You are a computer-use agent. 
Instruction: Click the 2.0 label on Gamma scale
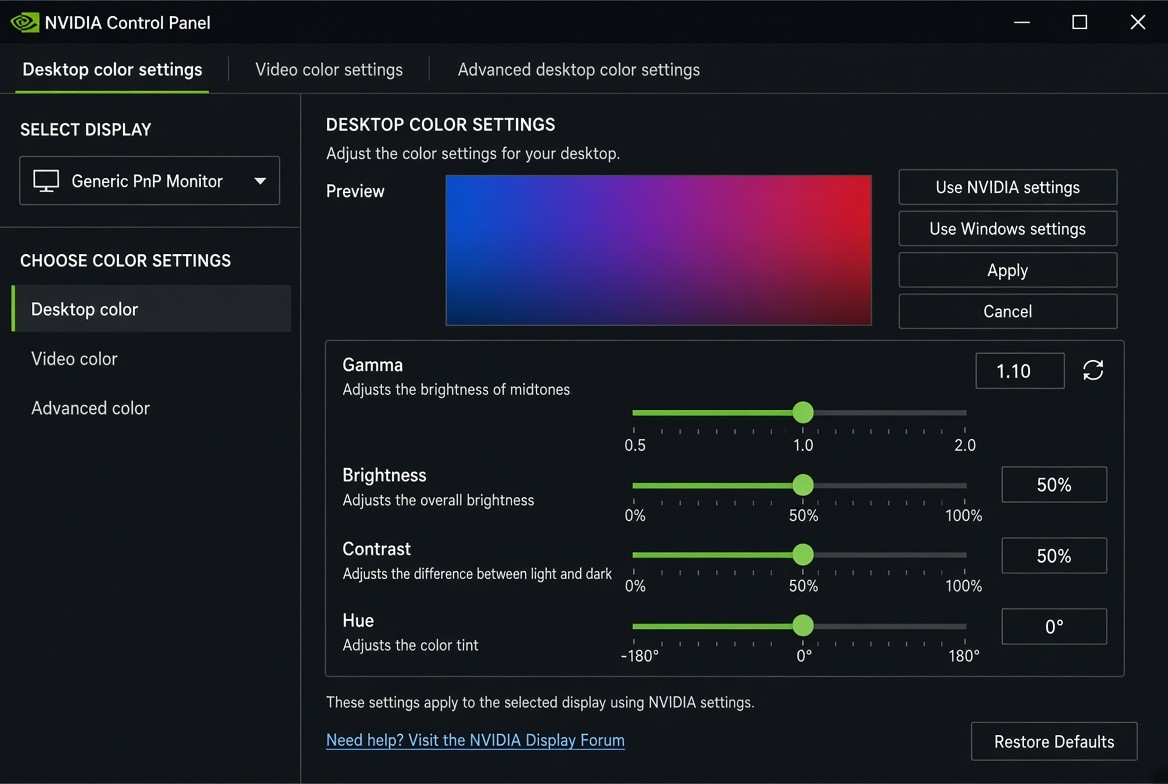tap(965, 445)
